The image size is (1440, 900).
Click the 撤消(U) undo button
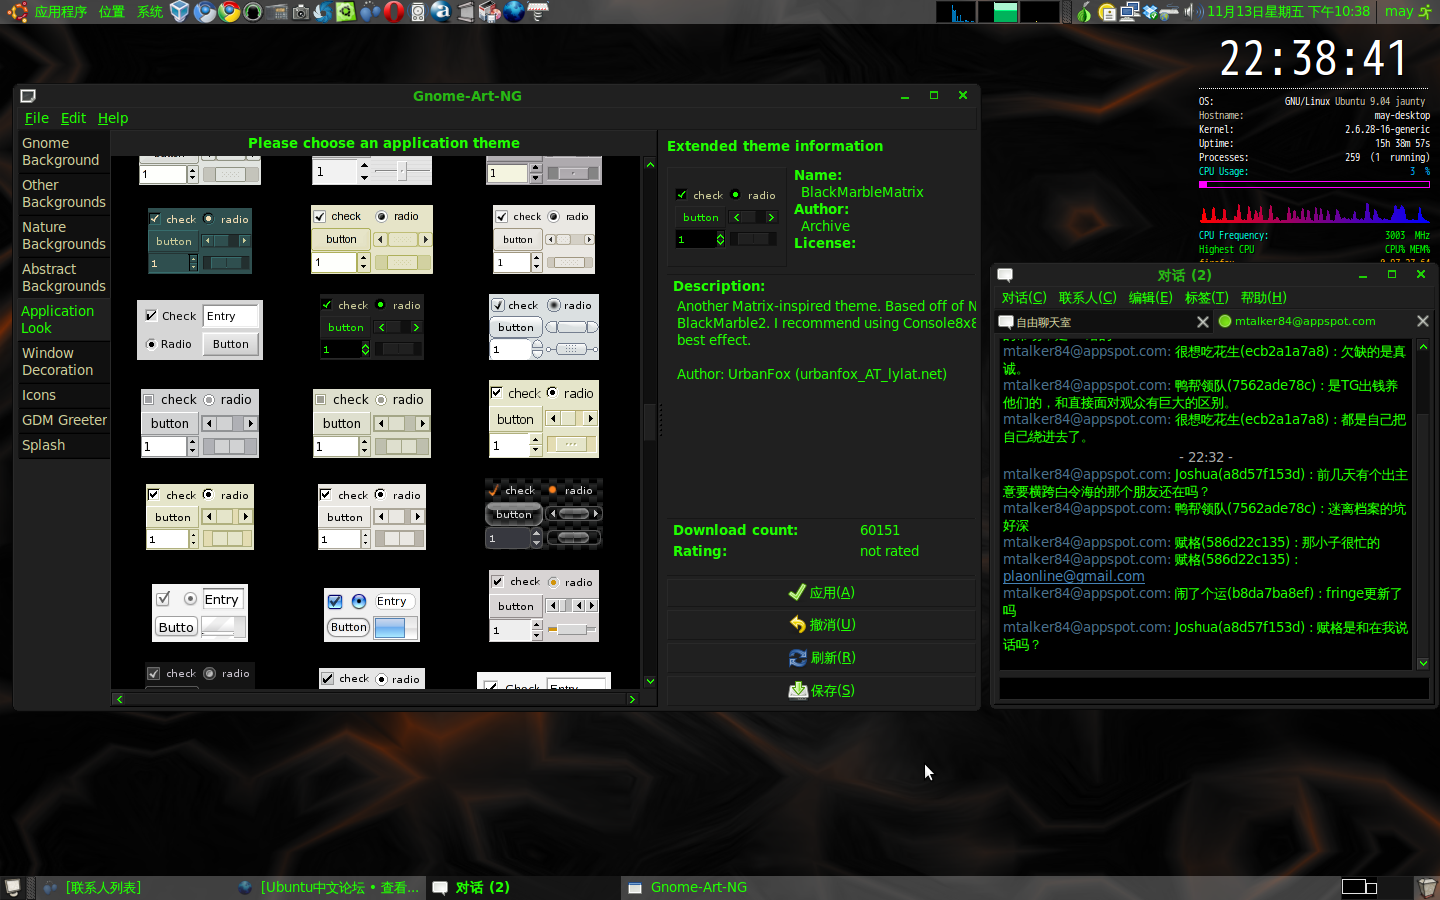(821, 624)
